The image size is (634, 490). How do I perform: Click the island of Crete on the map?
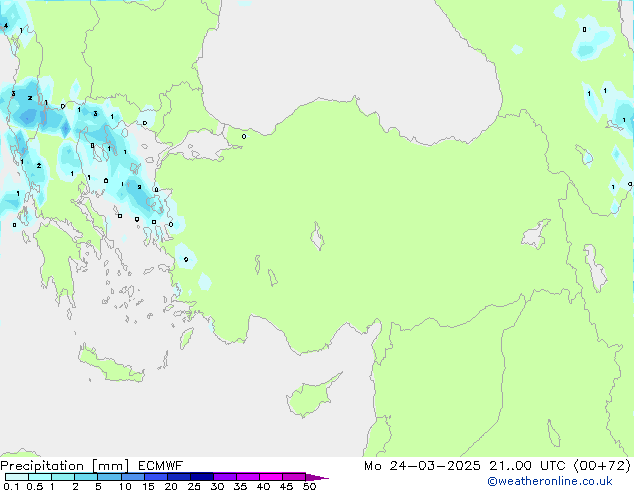[x=111, y=366]
